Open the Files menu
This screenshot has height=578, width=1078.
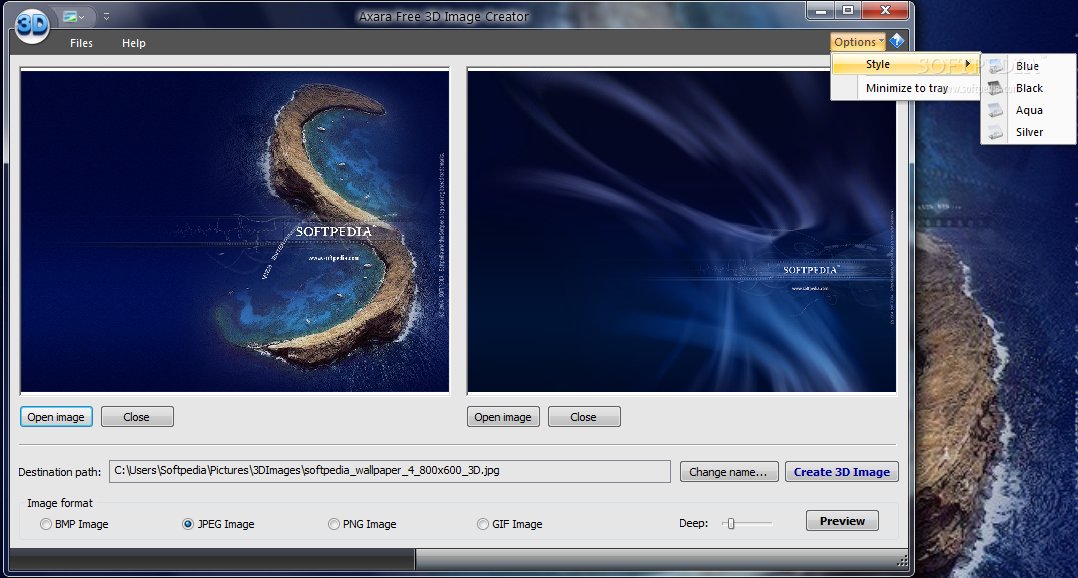click(x=80, y=43)
